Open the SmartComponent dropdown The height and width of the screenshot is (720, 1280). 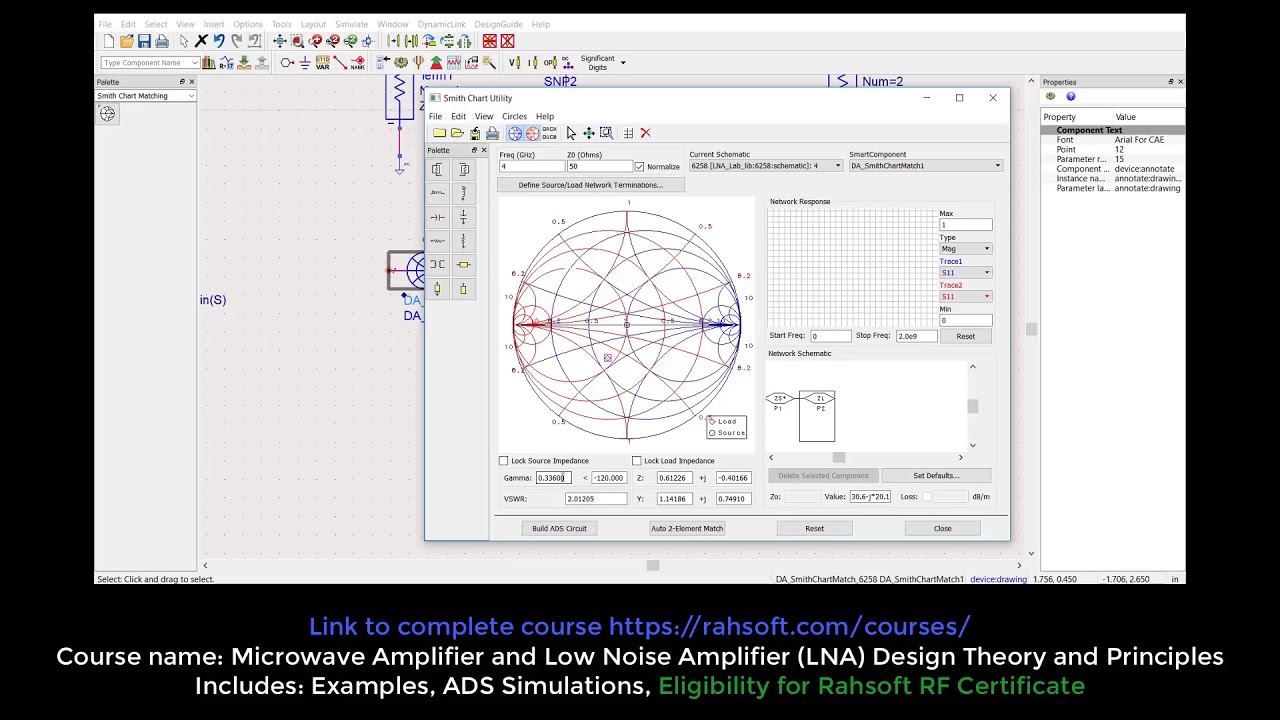(925, 166)
